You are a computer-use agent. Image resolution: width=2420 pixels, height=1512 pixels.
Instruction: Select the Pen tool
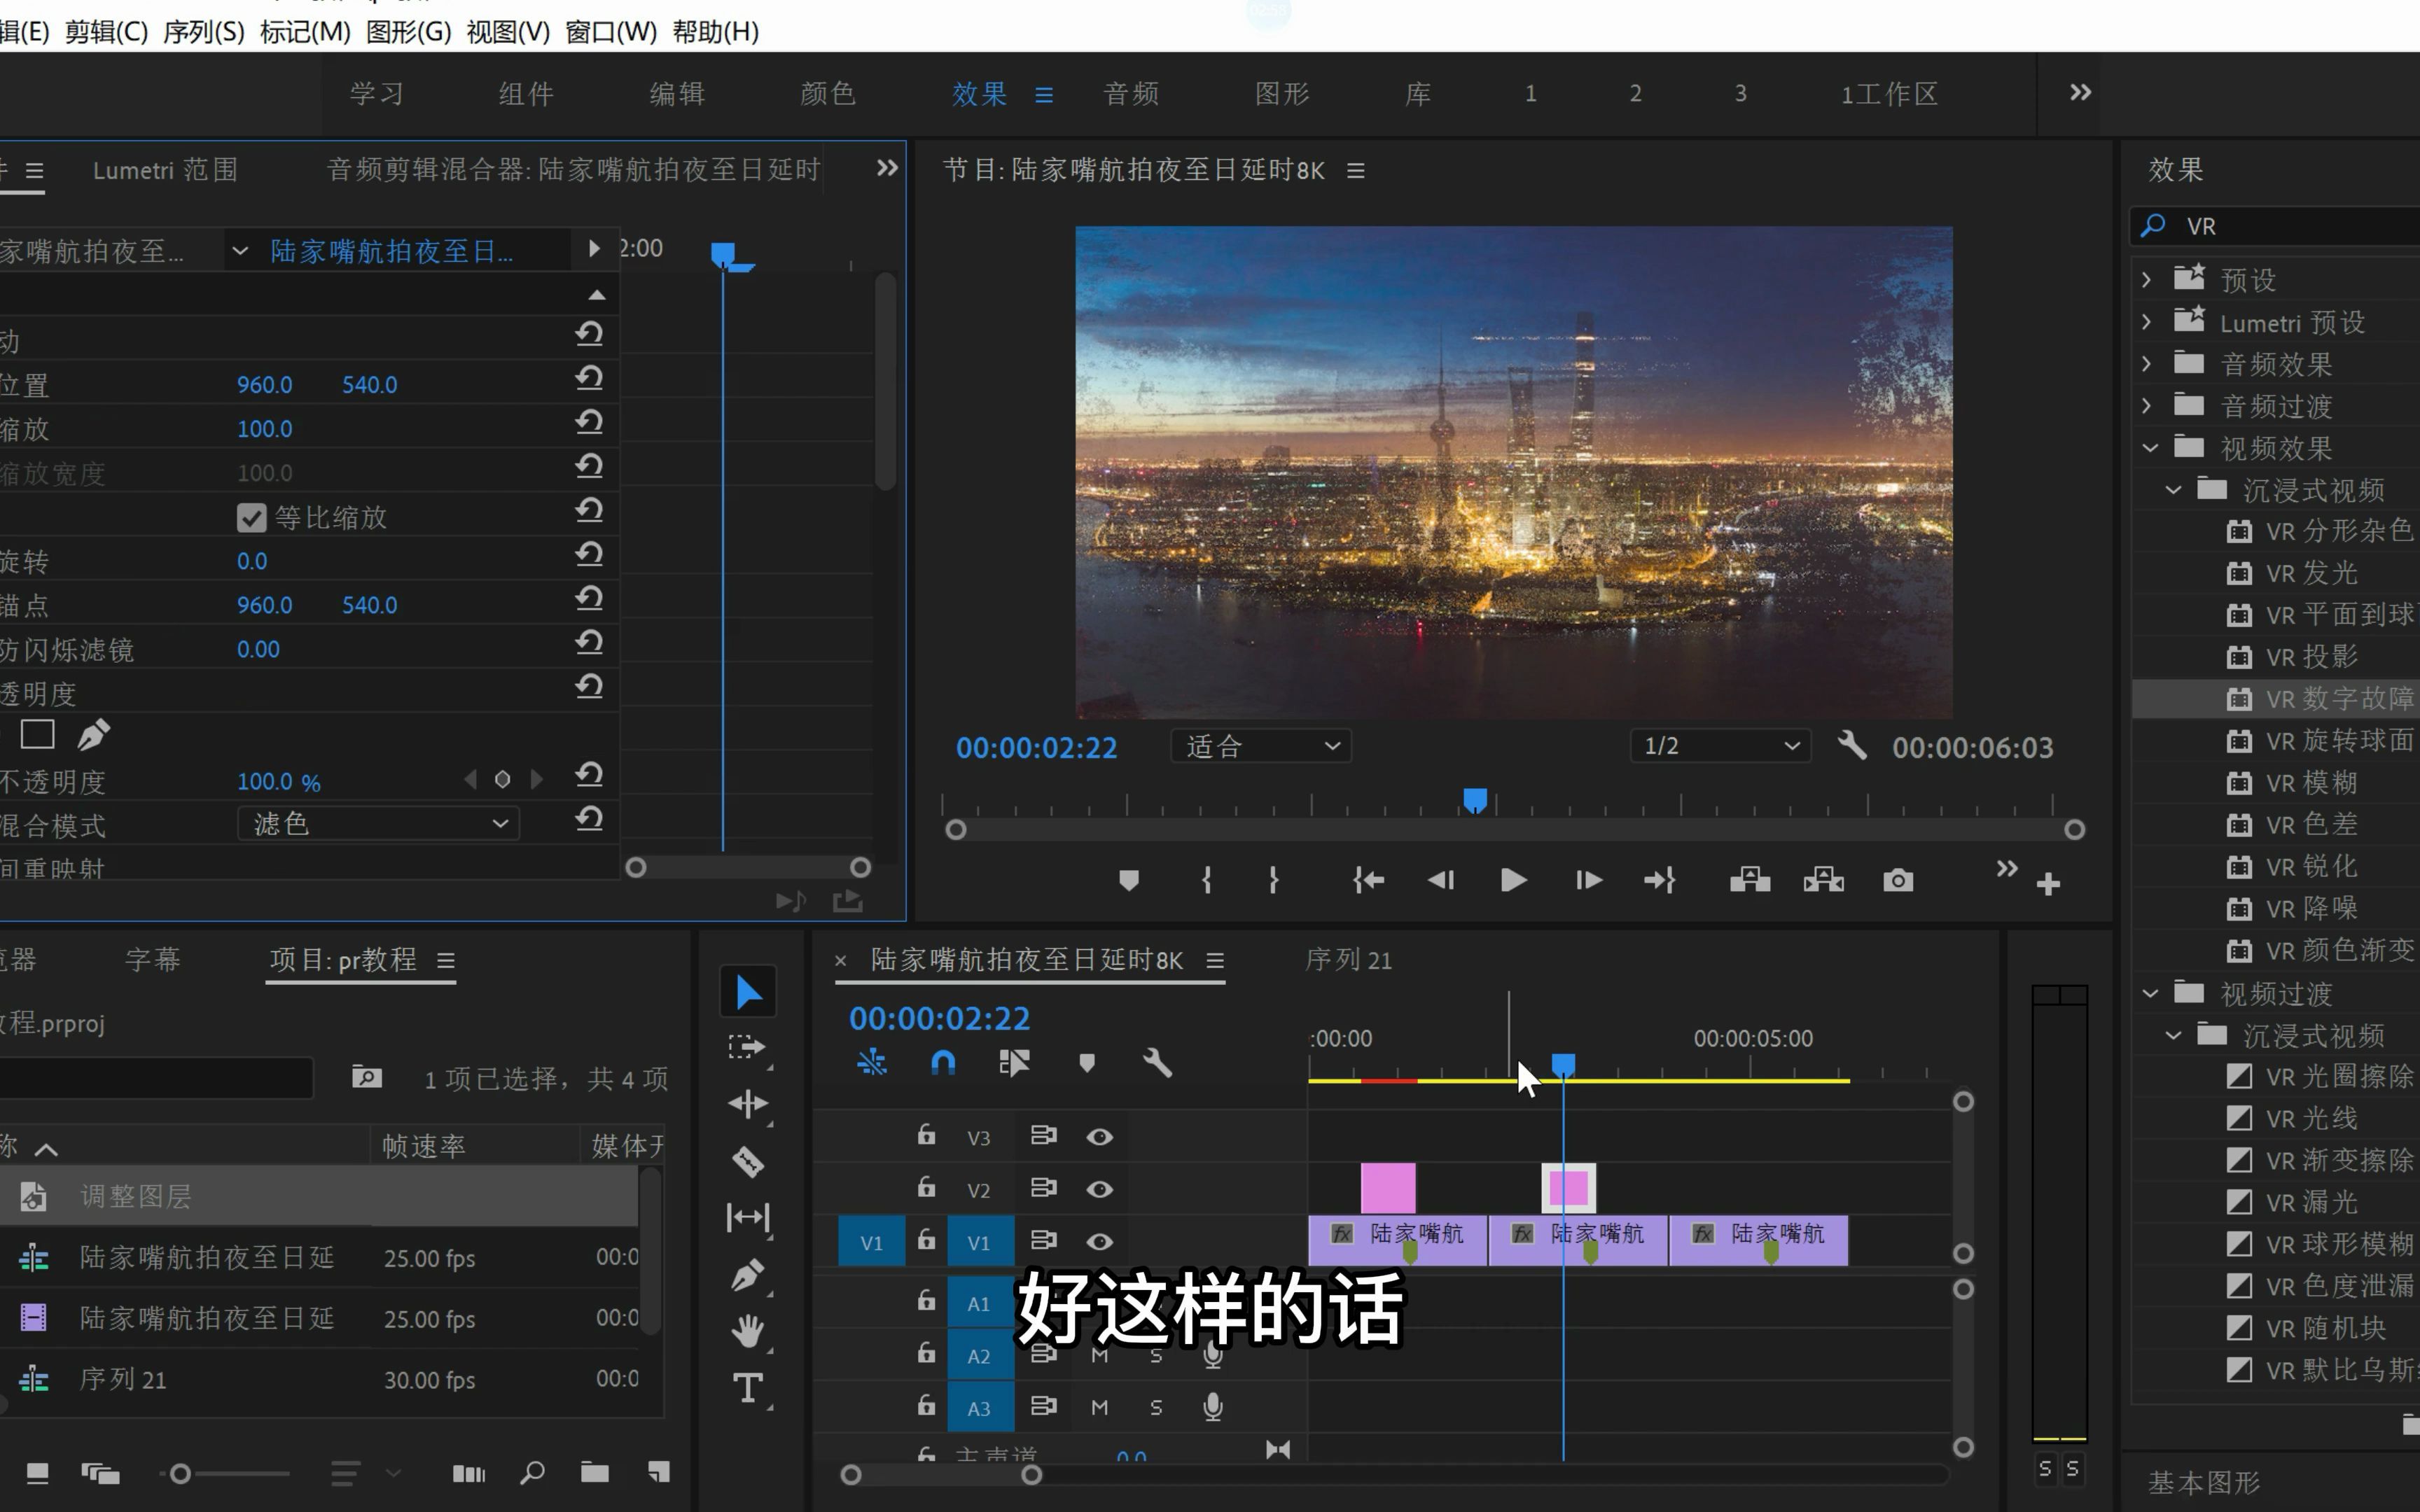pos(748,1274)
